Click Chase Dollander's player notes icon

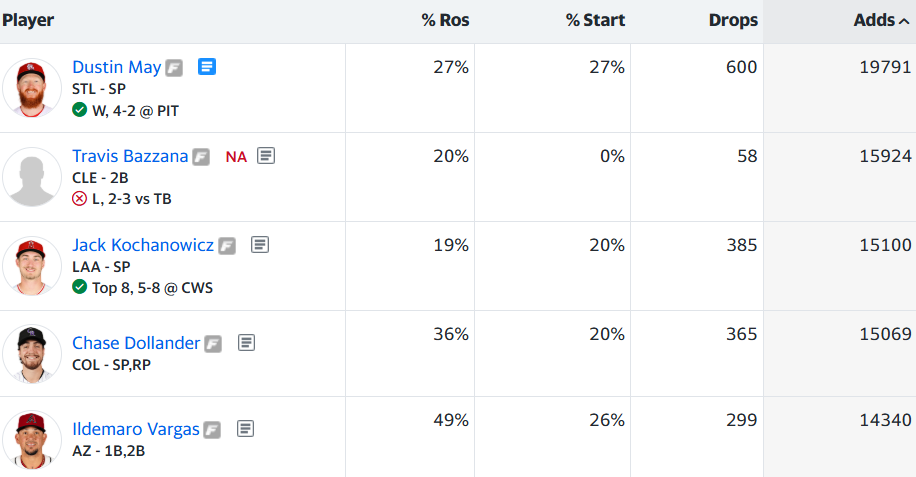point(246,343)
